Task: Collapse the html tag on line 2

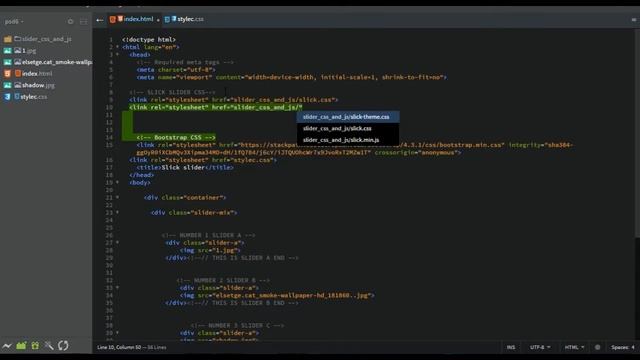Action: coord(118,47)
